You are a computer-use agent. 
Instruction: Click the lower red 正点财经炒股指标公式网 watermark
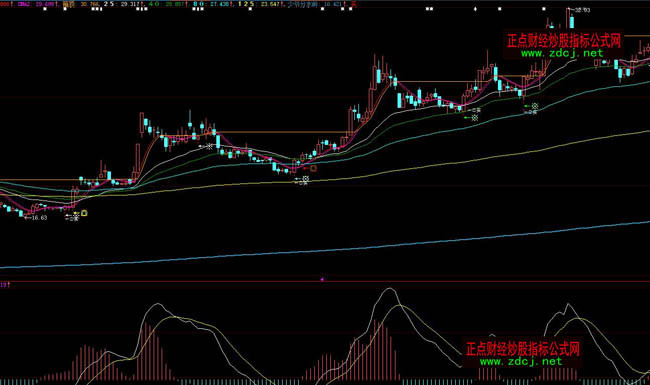523,349
